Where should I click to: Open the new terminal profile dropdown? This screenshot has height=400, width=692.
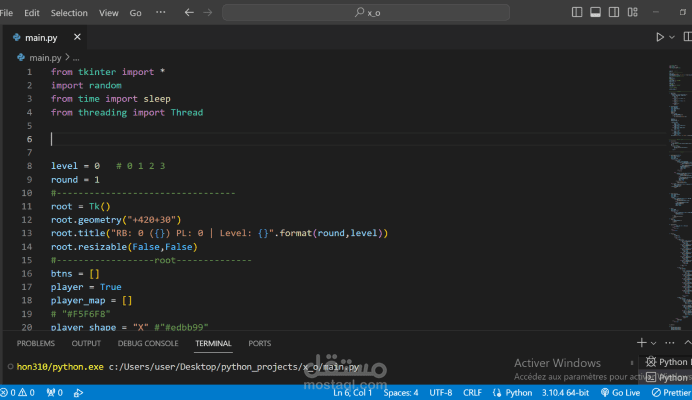(x=654, y=343)
